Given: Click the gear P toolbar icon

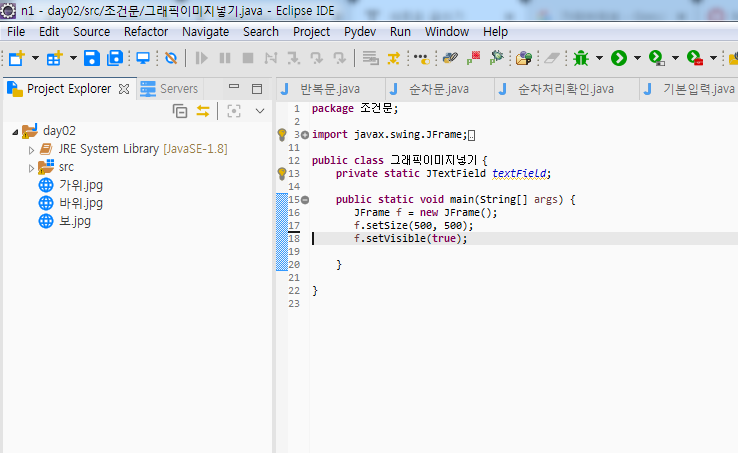Looking at the screenshot, I should click(497, 58).
